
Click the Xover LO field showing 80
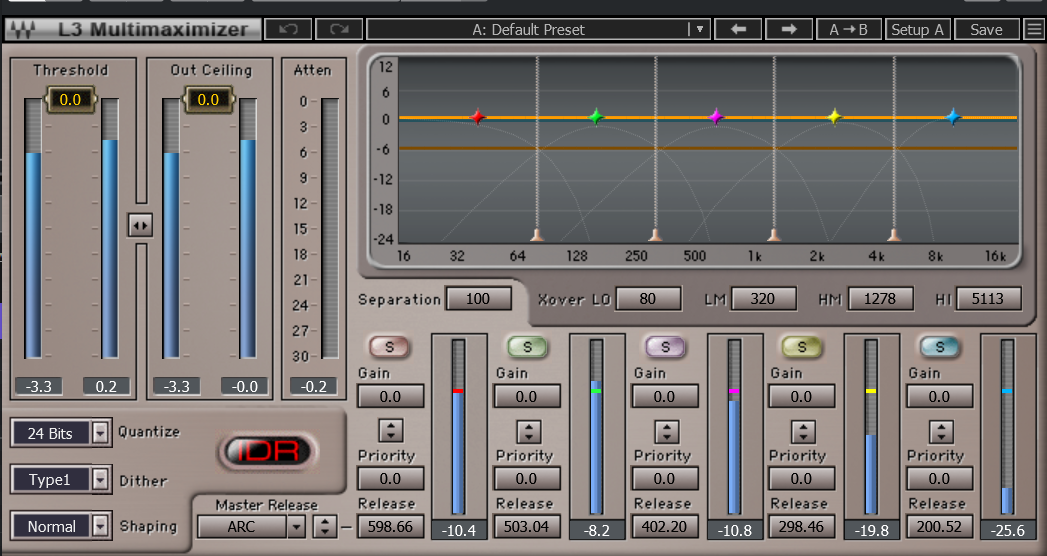648,298
